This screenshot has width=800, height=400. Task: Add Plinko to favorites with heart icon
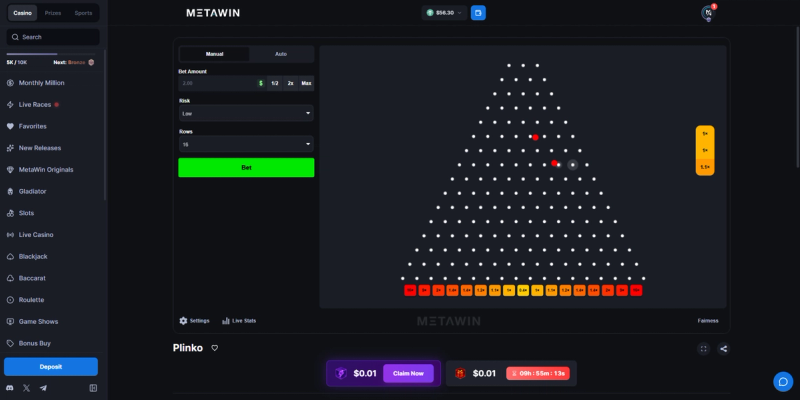(x=215, y=348)
